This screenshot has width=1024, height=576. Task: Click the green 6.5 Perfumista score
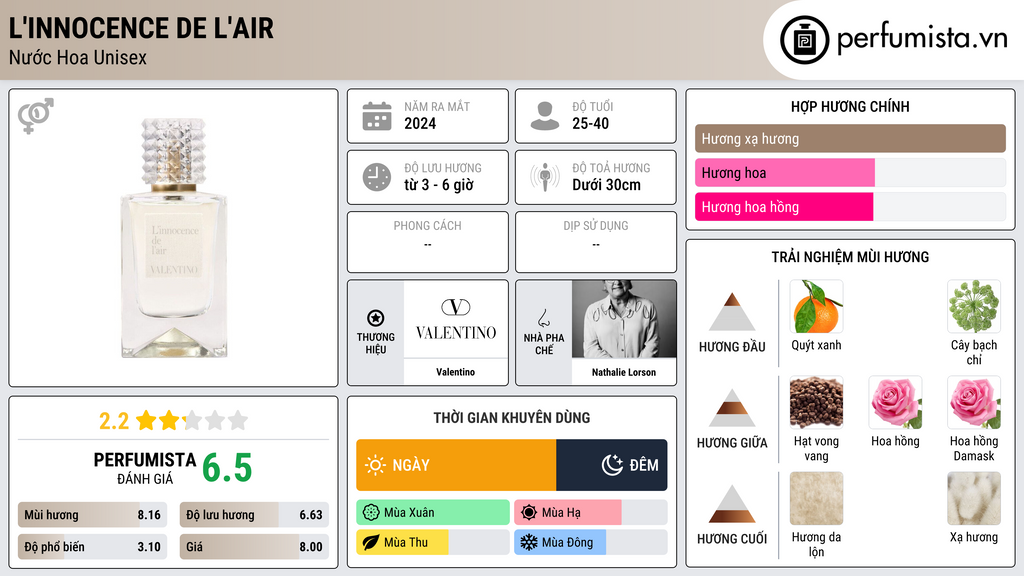point(227,468)
